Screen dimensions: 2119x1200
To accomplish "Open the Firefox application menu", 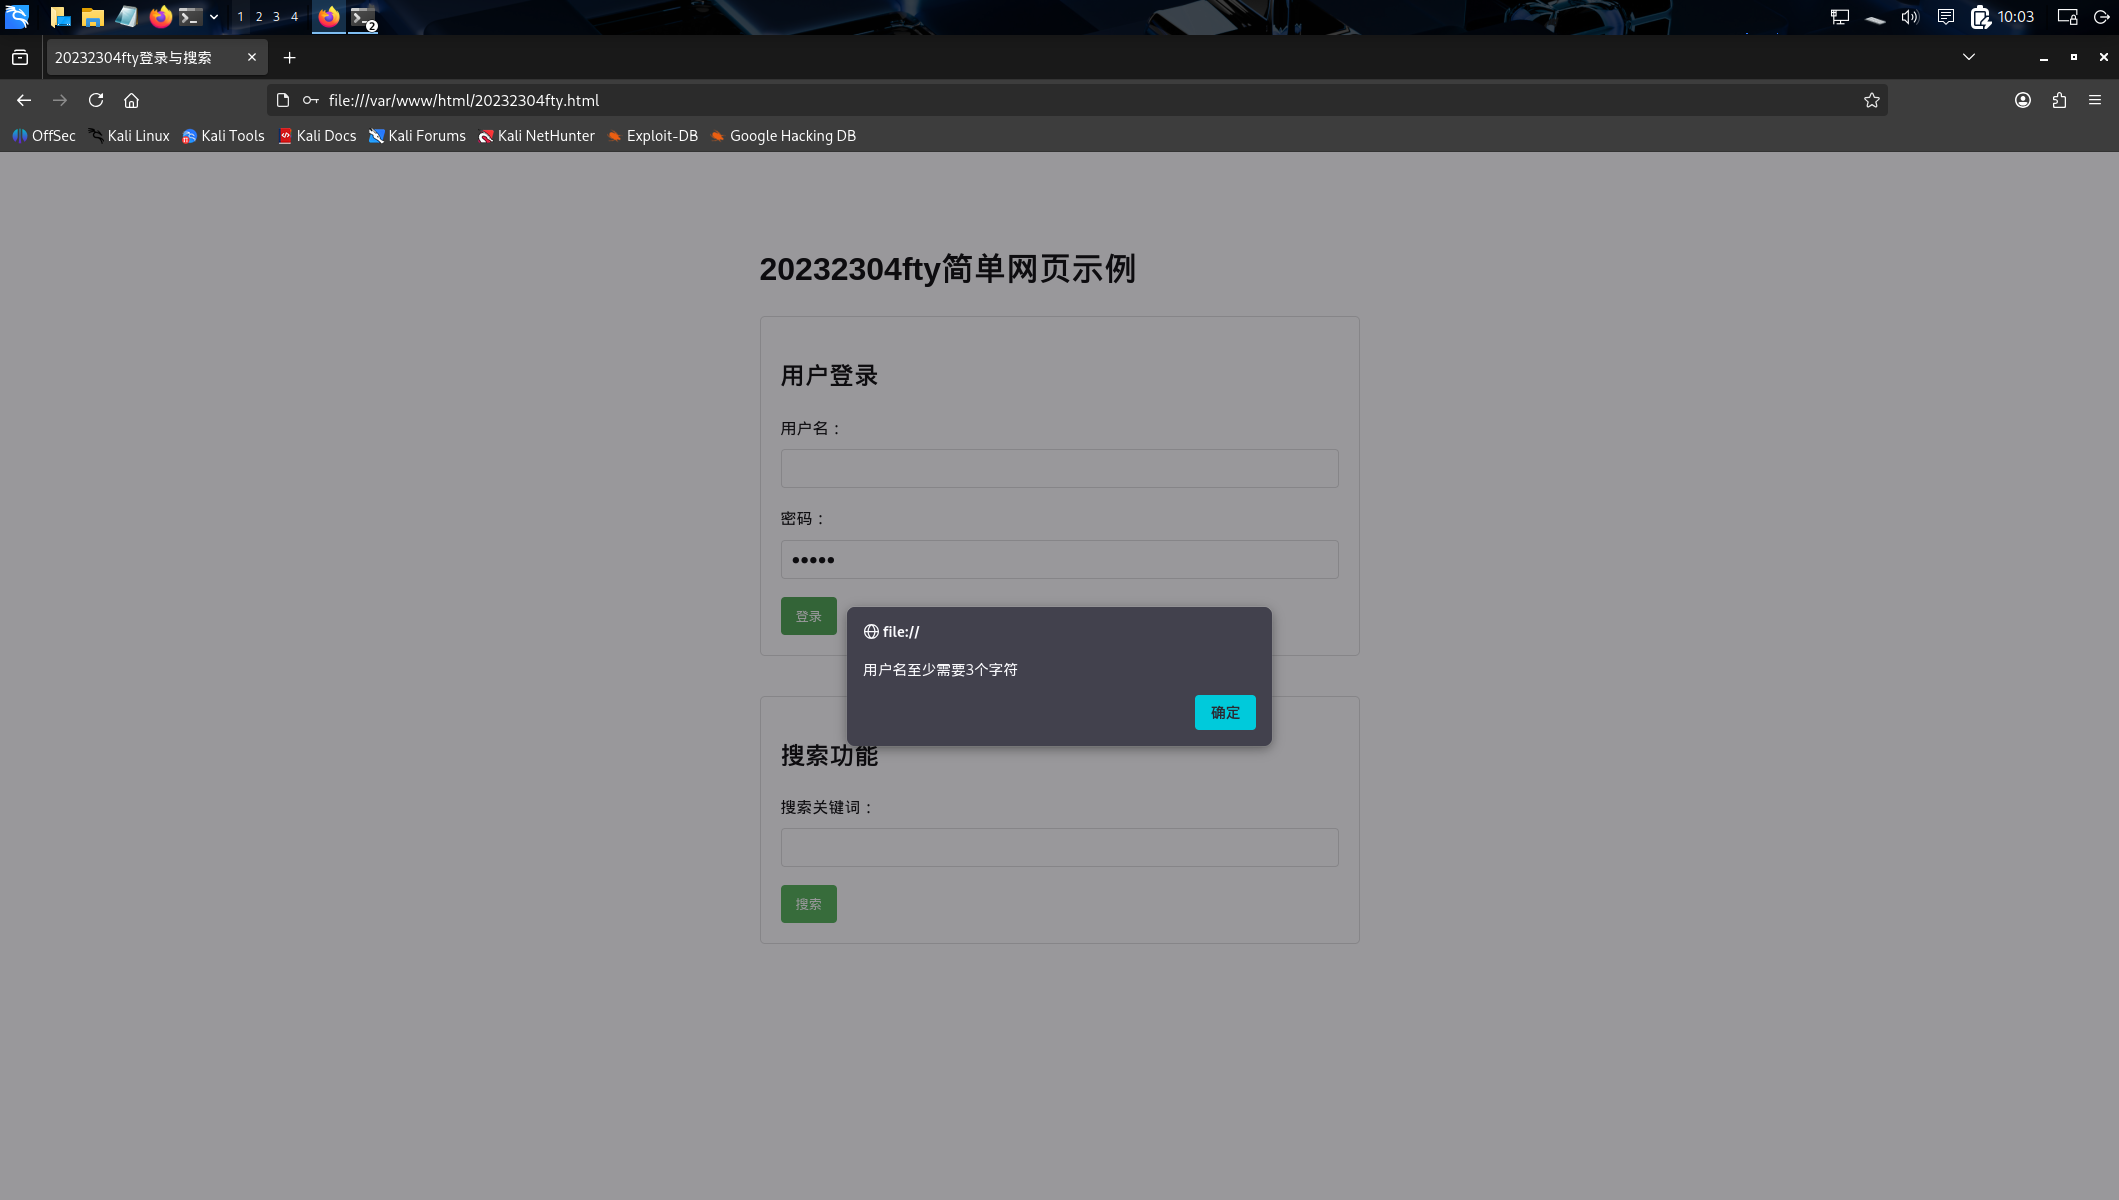I will pyautogui.click(x=2095, y=100).
